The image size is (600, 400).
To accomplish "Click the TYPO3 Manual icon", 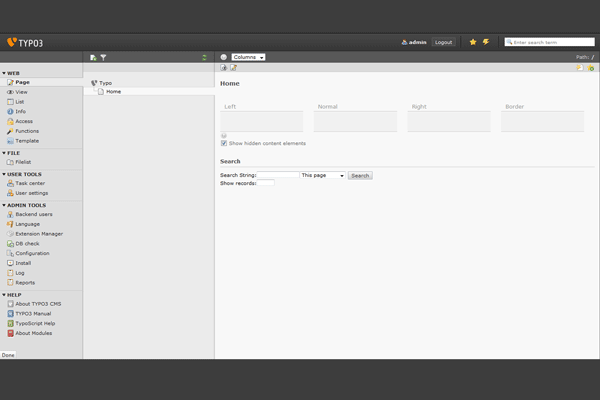I will pyautogui.click(x=10, y=313).
